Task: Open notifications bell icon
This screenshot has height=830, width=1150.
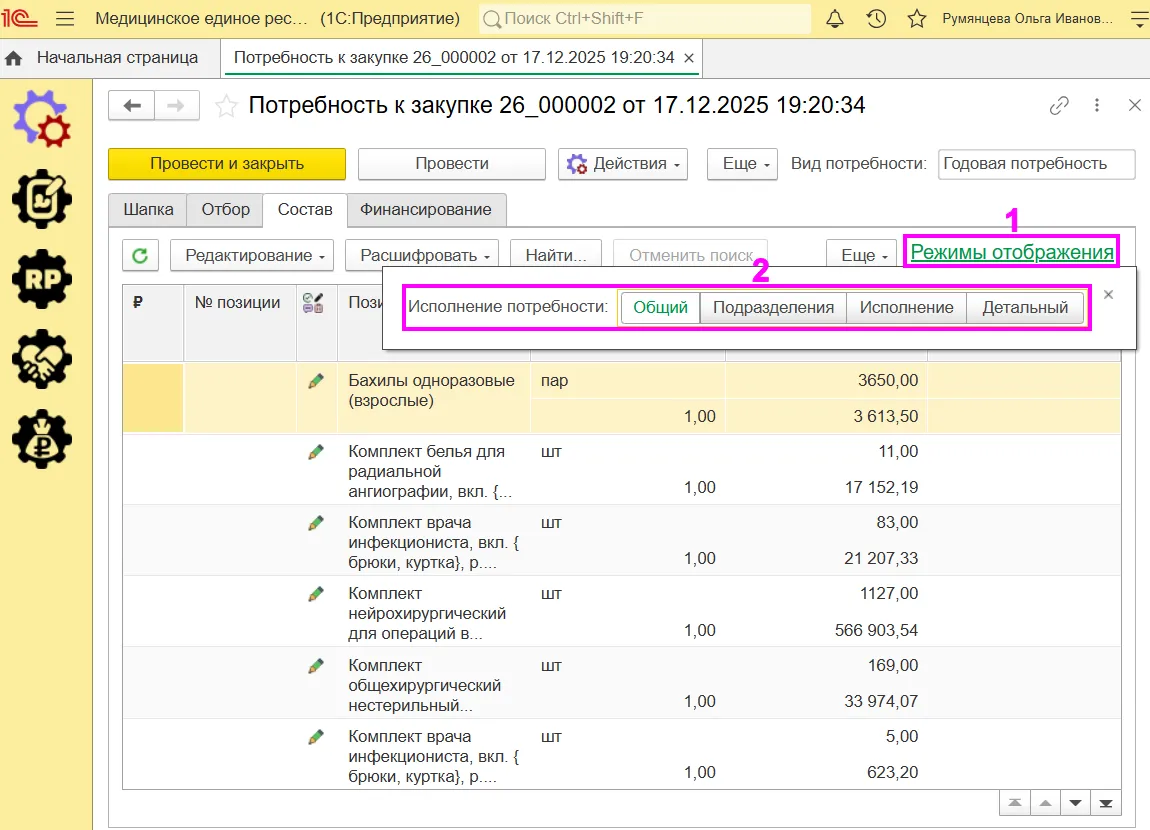Action: (x=835, y=18)
